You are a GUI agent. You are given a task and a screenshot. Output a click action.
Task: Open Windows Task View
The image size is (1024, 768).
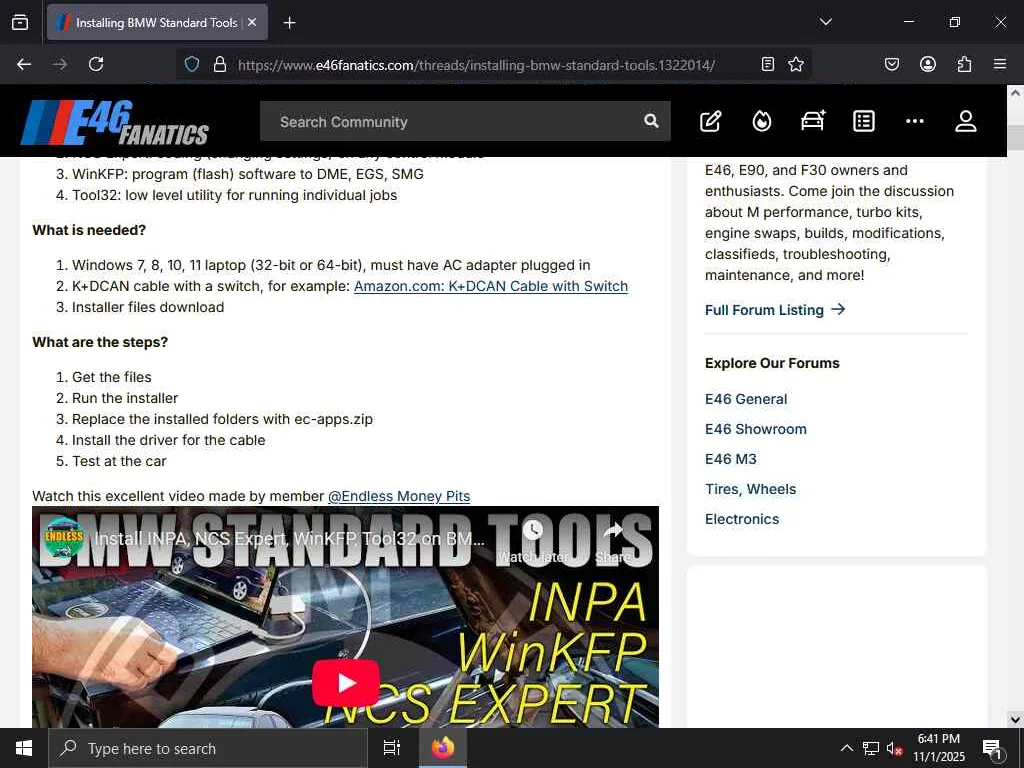point(392,748)
